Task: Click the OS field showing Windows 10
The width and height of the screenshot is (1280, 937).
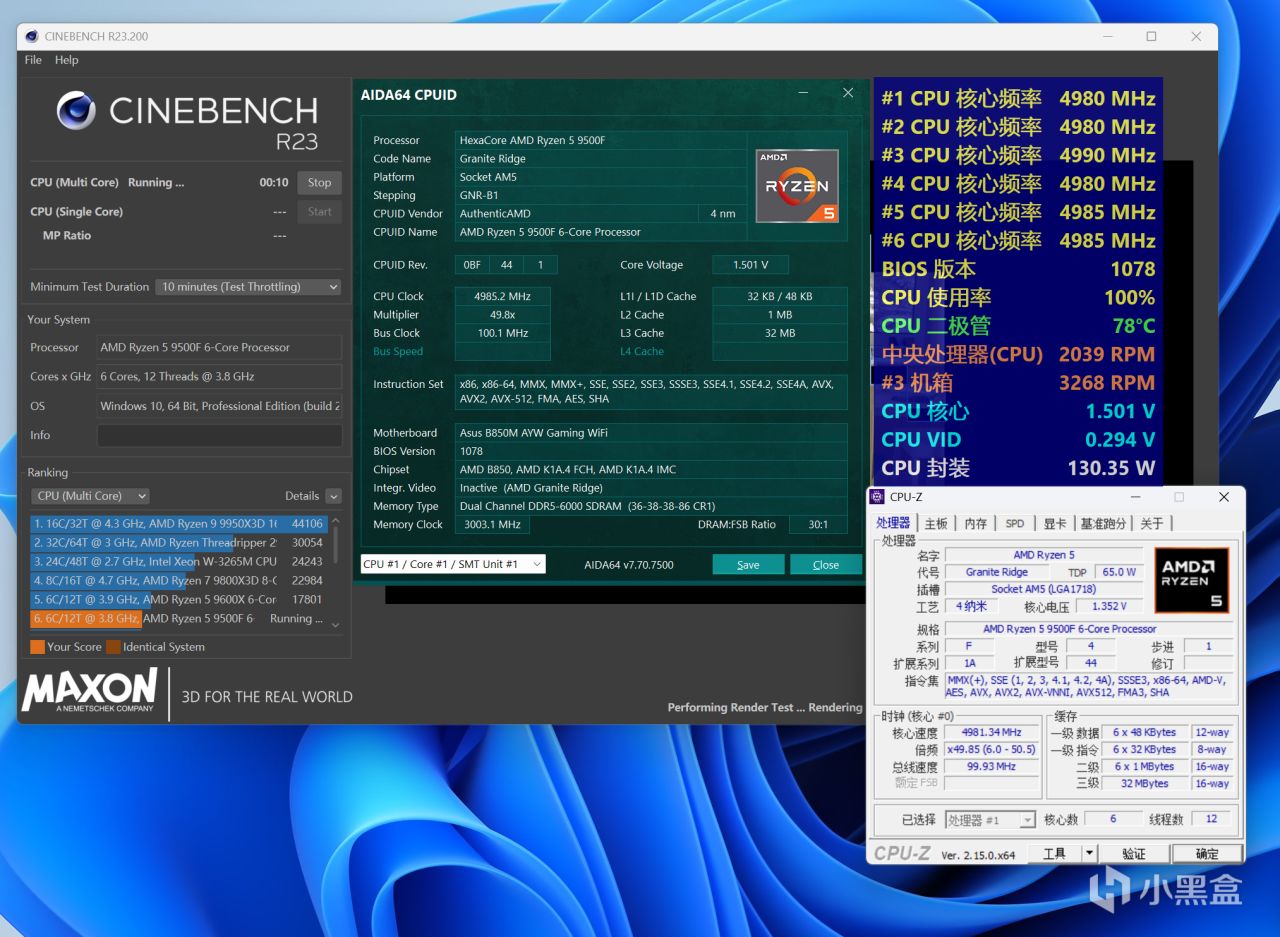Action: [x=219, y=406]
